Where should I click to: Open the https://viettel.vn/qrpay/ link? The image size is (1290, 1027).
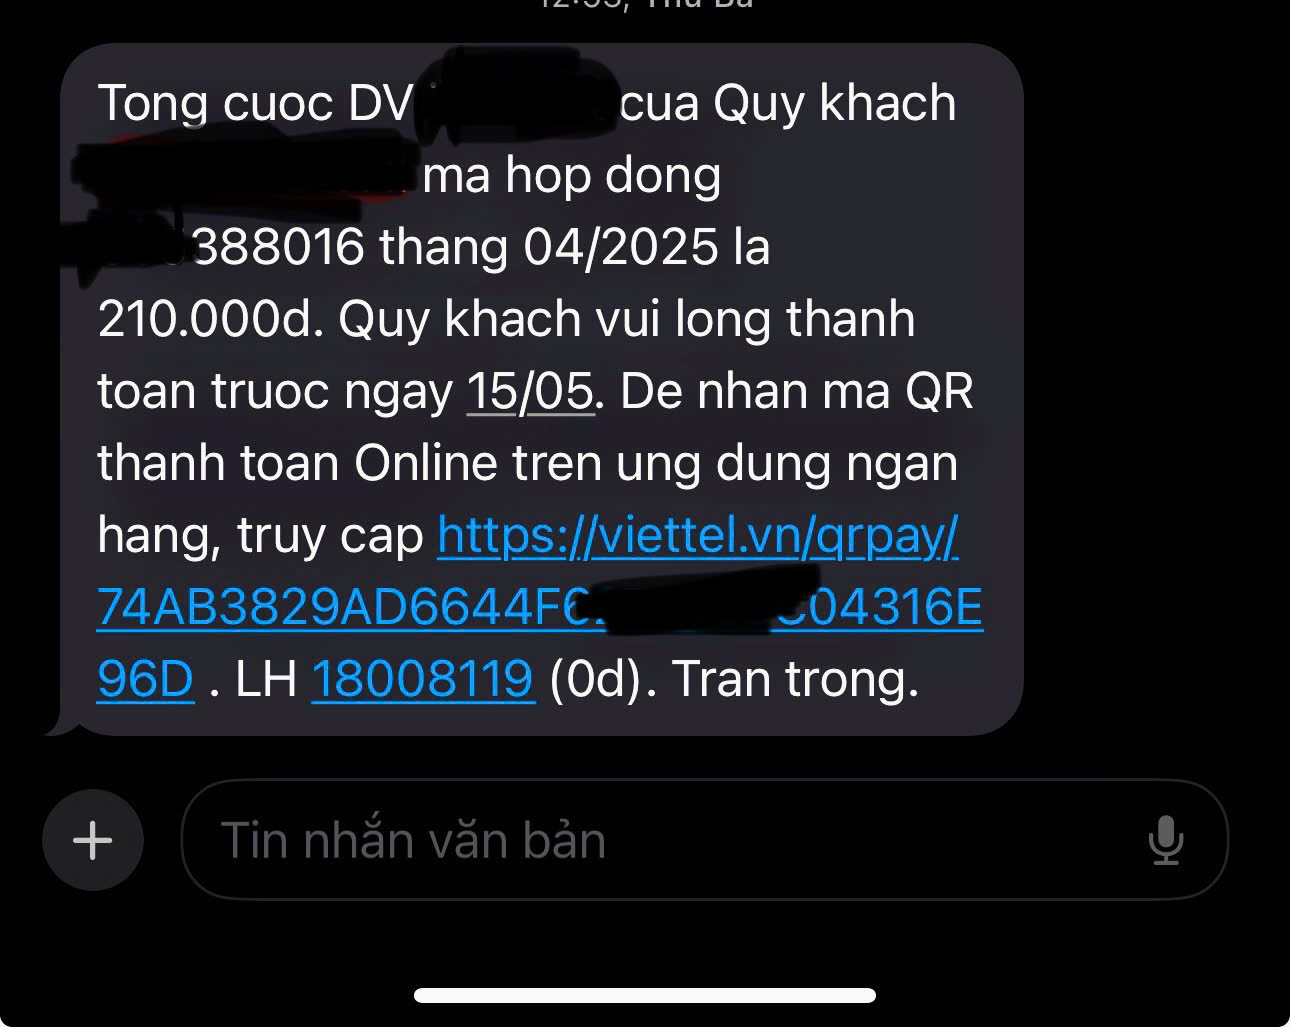[698, 536]
